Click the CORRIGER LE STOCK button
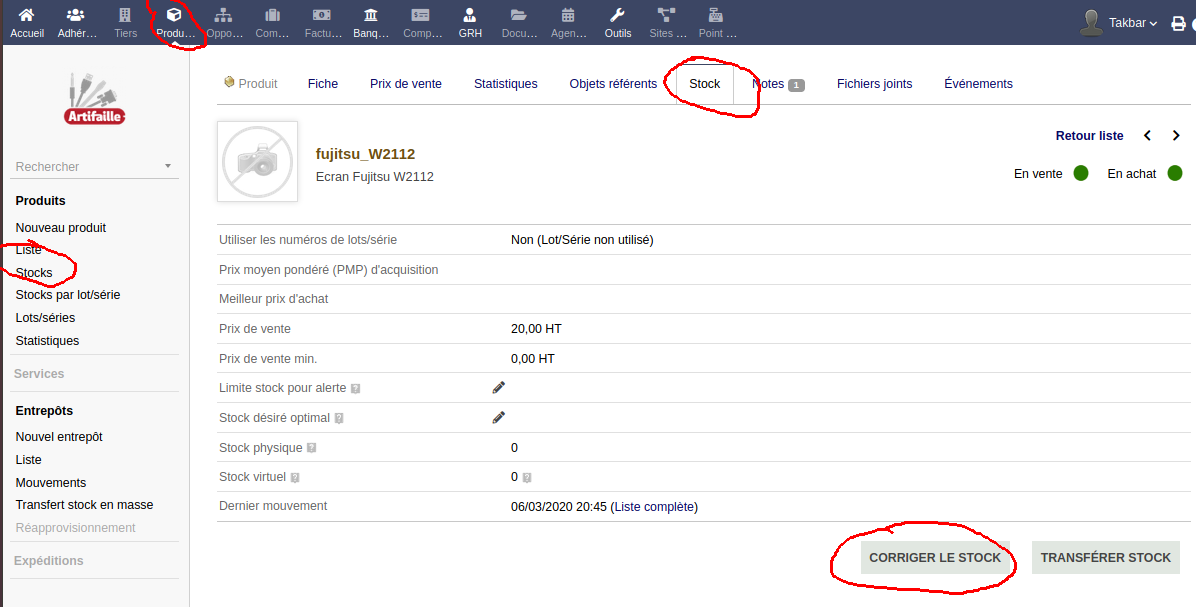Image resolution: width=1196 pixels, height=607 pixels. pyautogui.click(x=935, y=557)
